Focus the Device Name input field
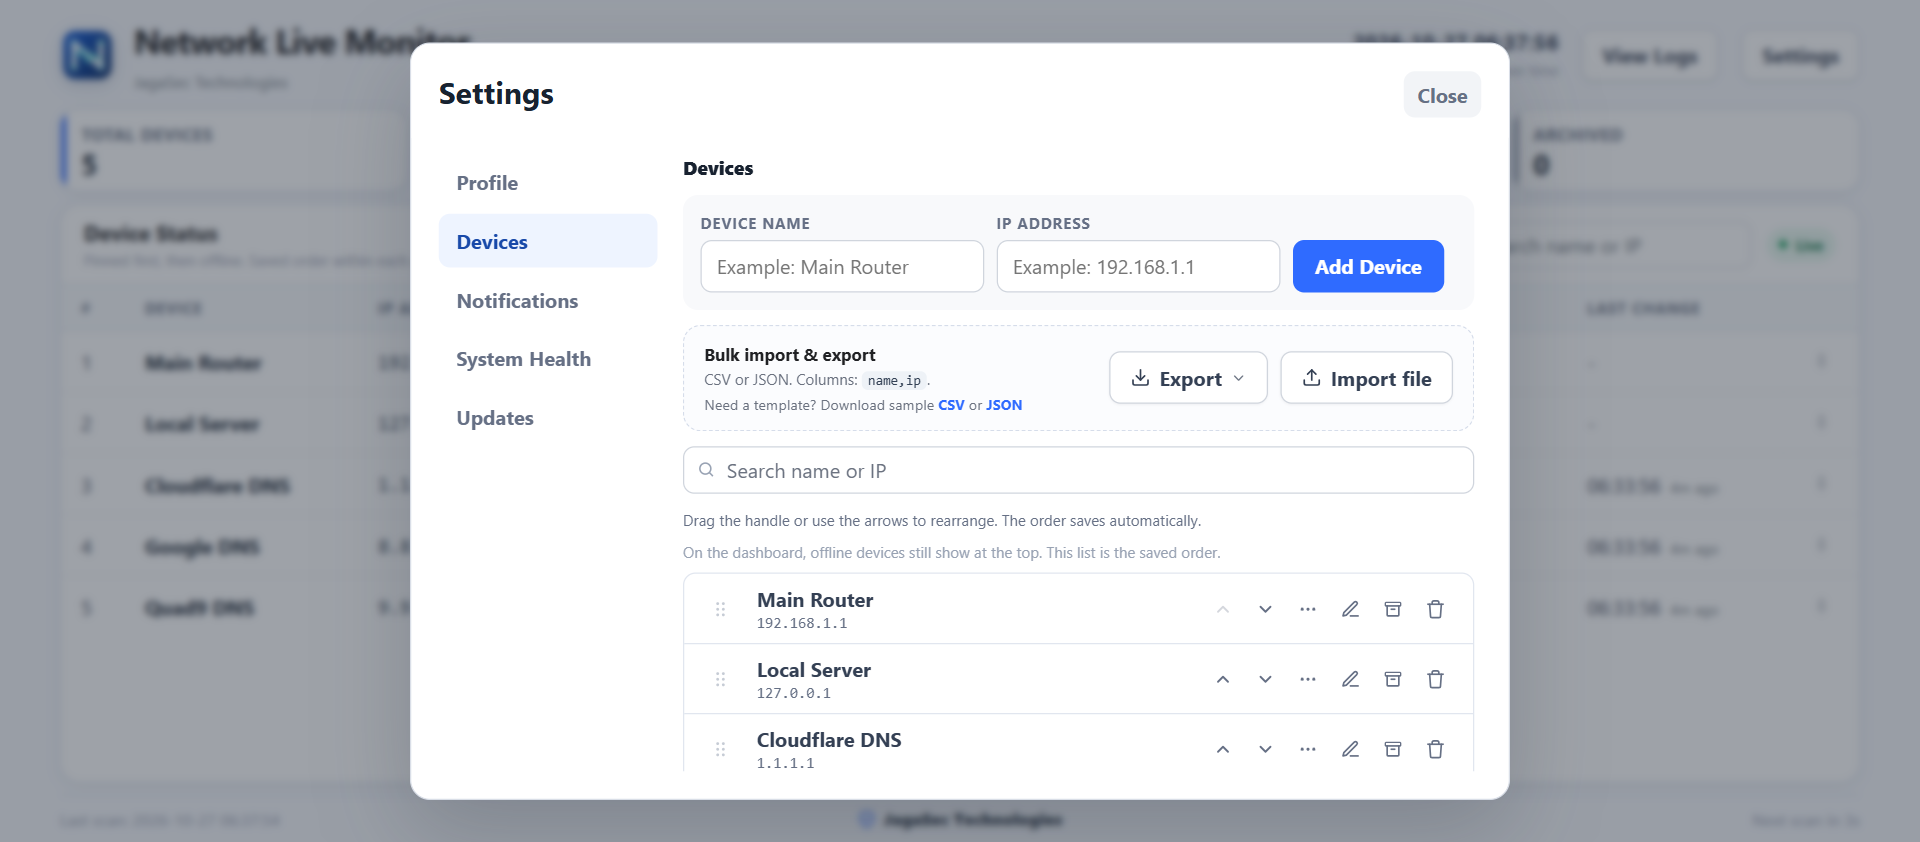1920x842 pixels. point(842,266)
